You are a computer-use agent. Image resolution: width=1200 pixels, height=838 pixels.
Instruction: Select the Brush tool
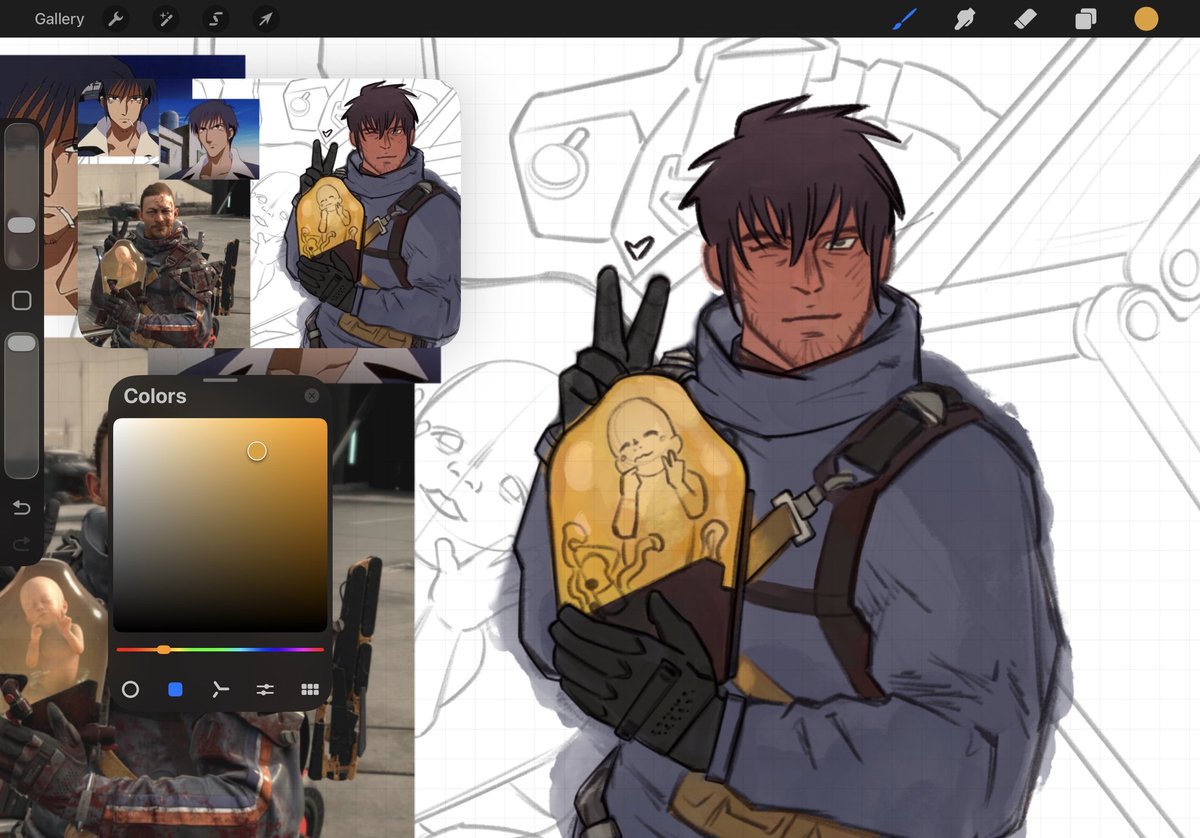point(905,18)
